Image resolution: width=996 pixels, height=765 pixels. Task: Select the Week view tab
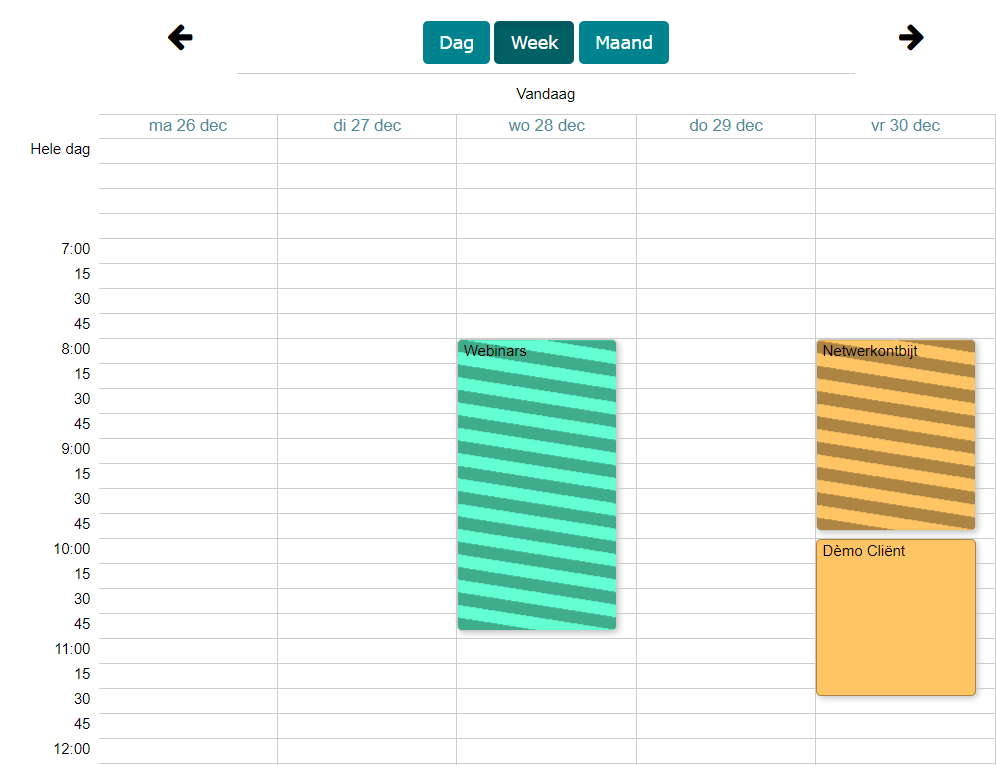(x=534, y=43)
